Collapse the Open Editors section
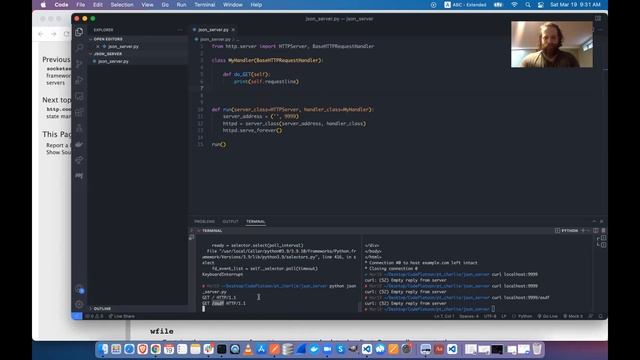Screen dimensions: 640x360 [x=108, y=39]
